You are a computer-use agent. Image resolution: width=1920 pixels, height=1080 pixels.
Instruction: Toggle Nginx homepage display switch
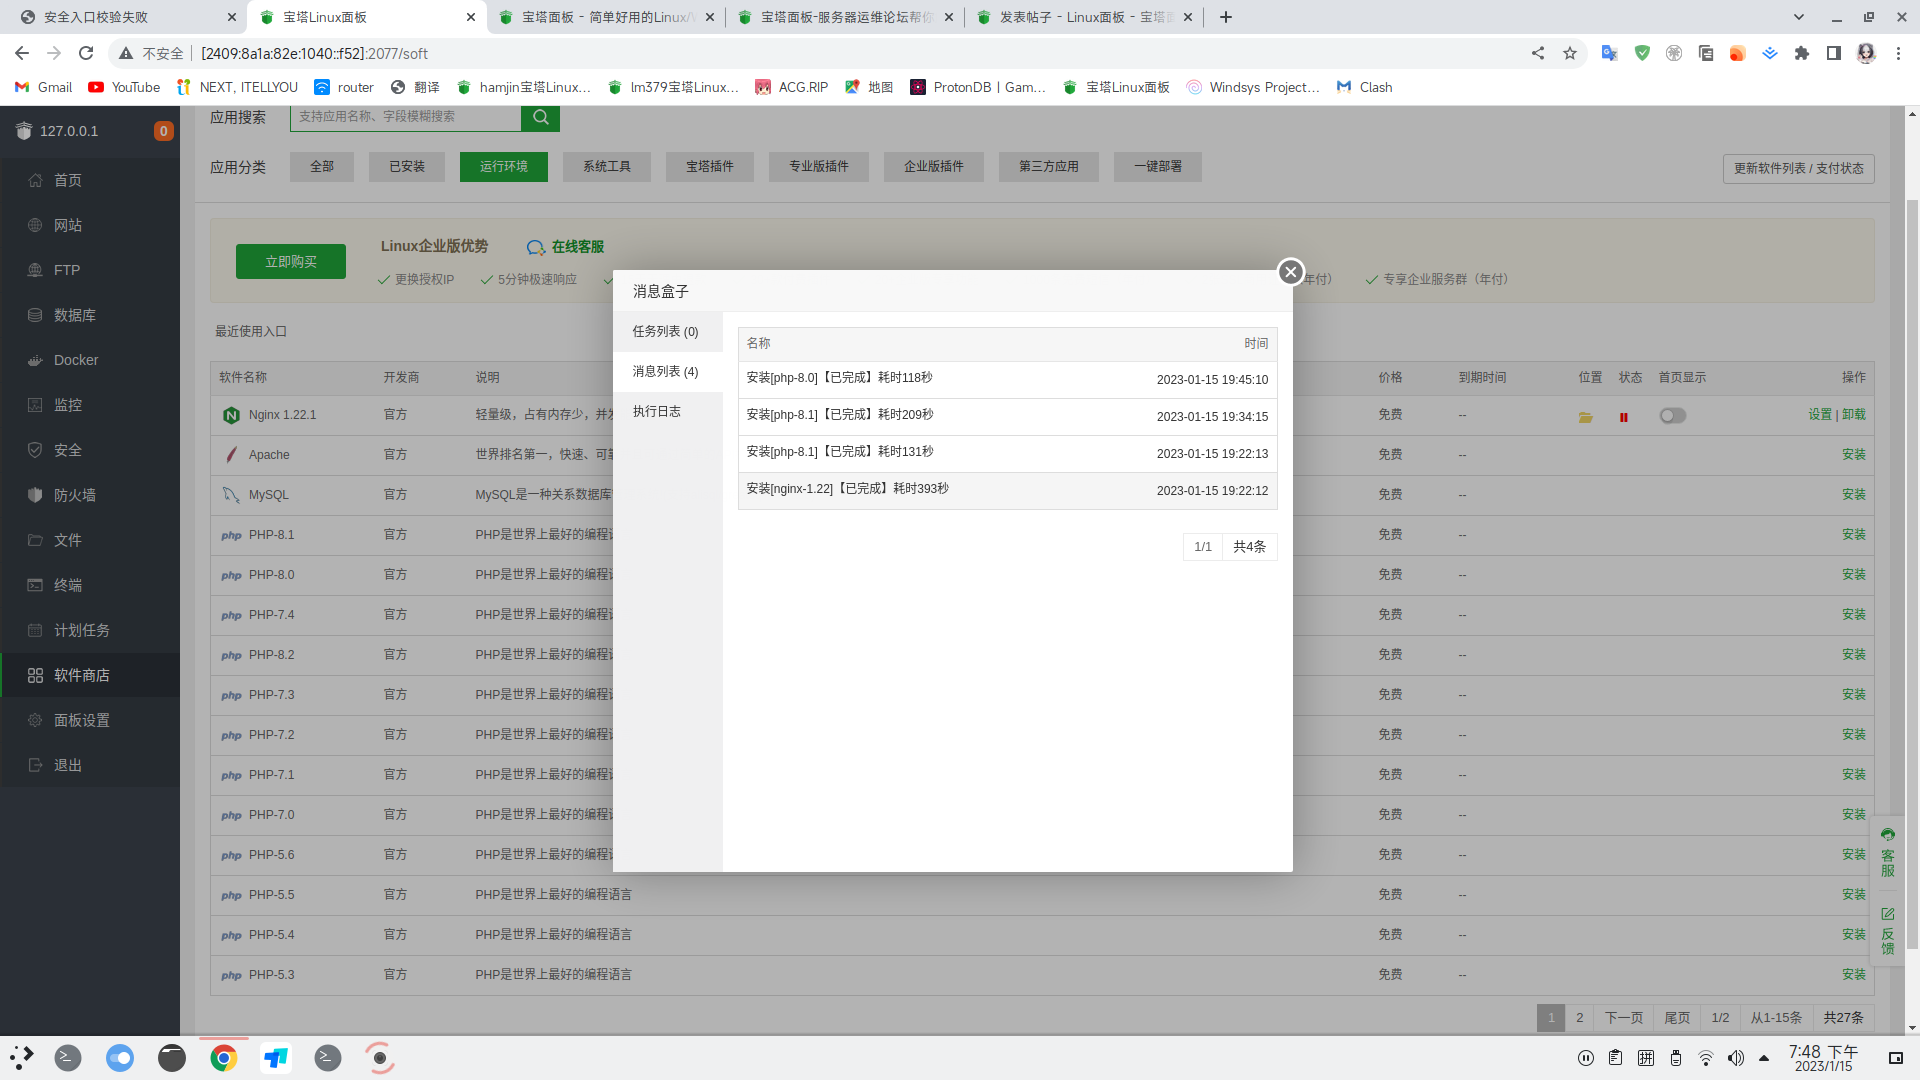click(x=1672, y=416)
